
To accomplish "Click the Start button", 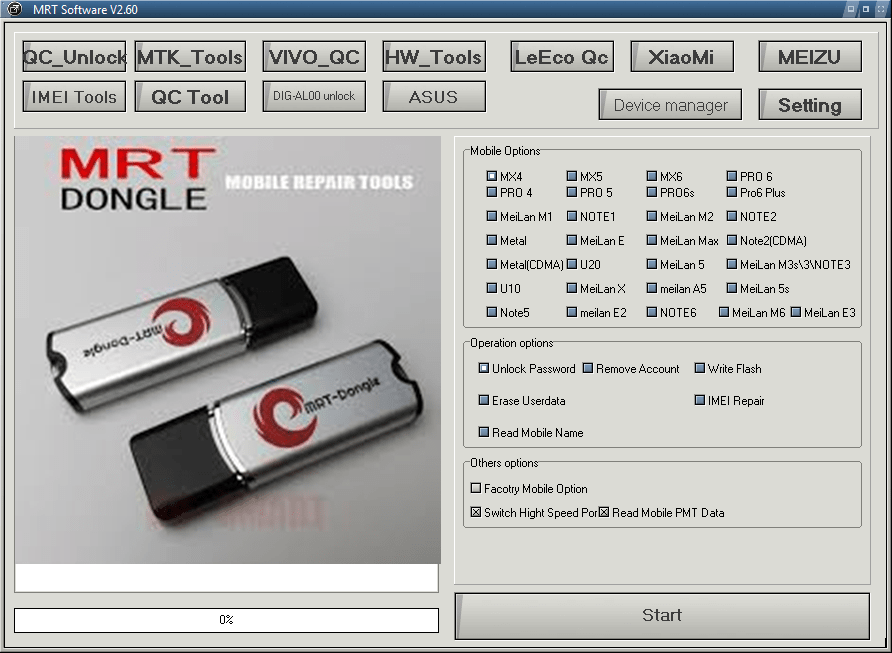I will pyautogui.click(x=662, y=616).
